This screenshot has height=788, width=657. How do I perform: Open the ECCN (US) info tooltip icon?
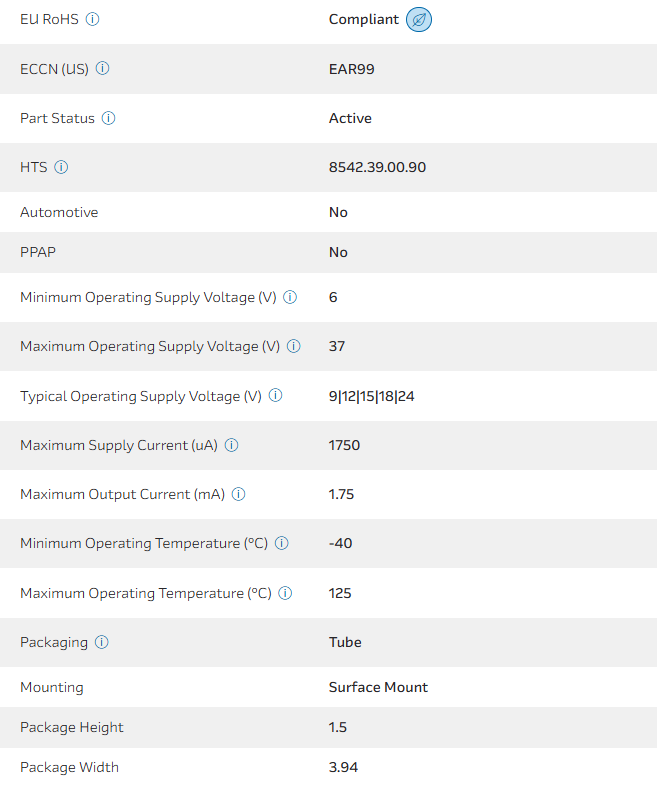click(x=102, y=69)
